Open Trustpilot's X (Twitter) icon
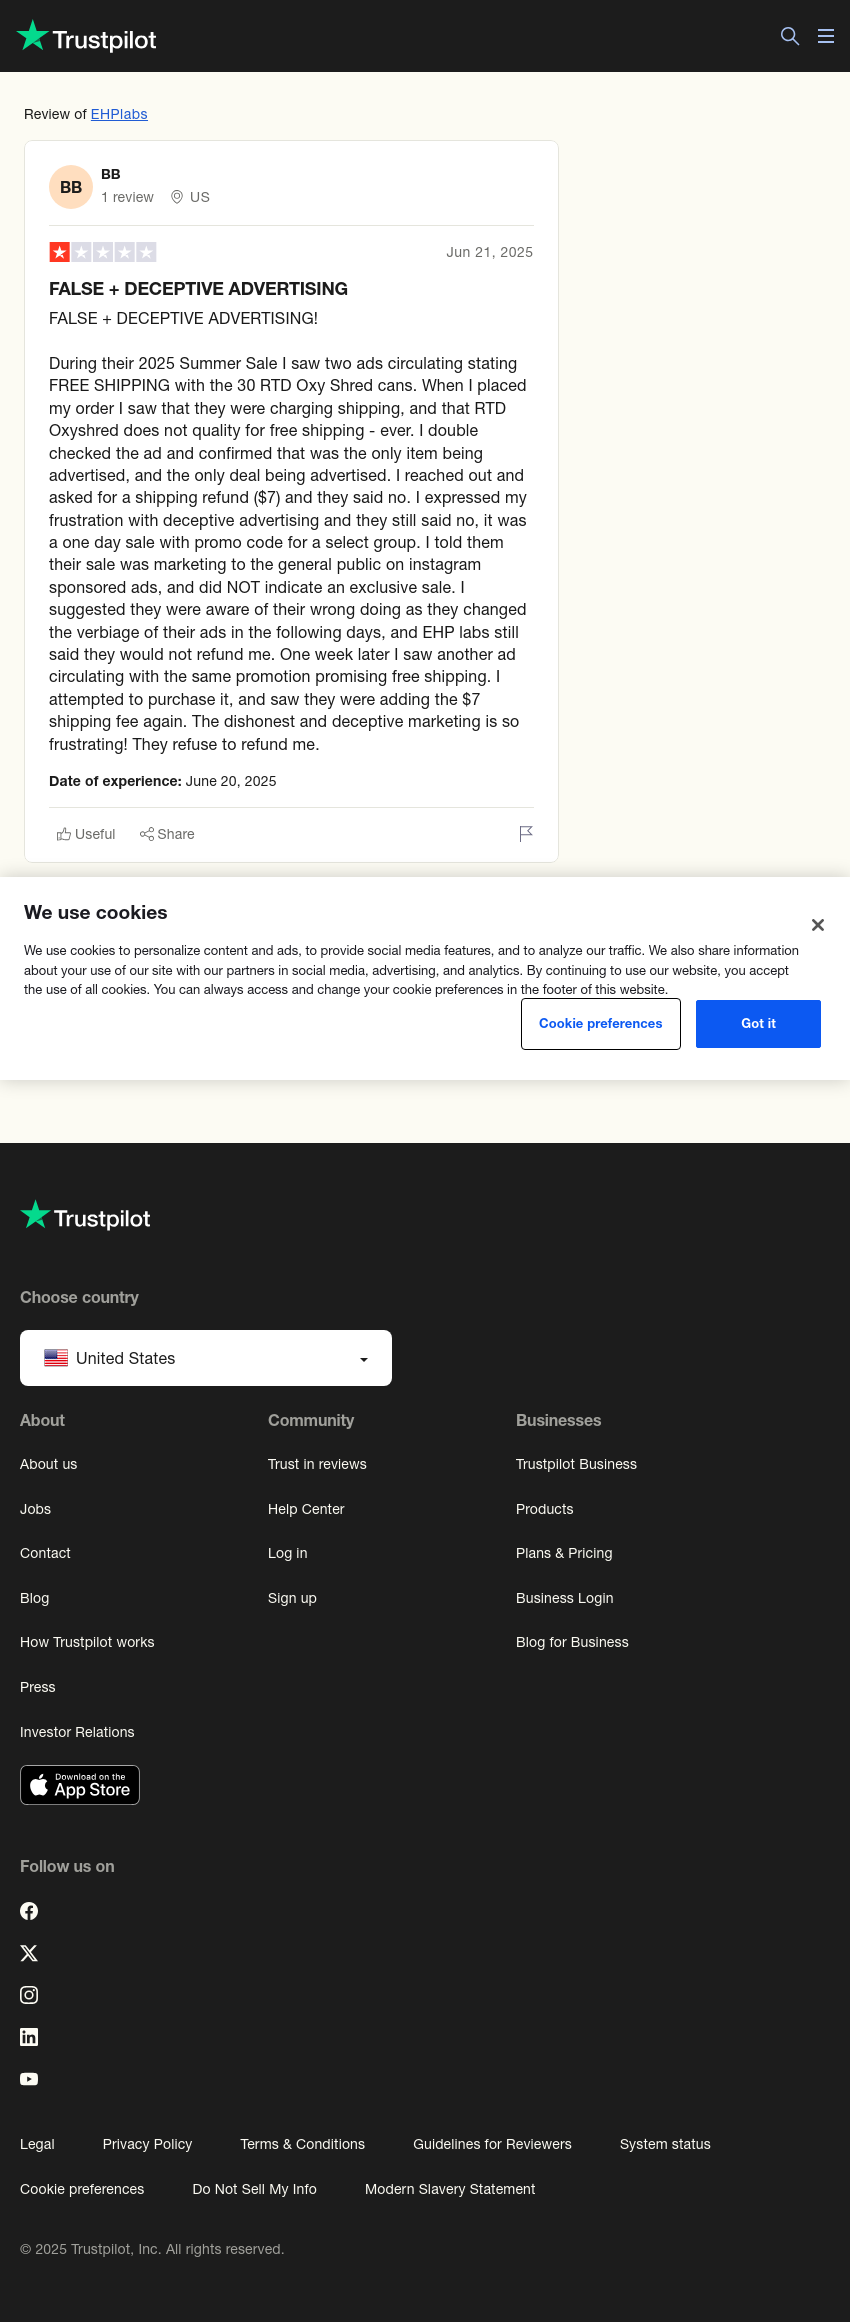Image resolution: width=850 pixels, height=2322 pixels. (29, 1953)
